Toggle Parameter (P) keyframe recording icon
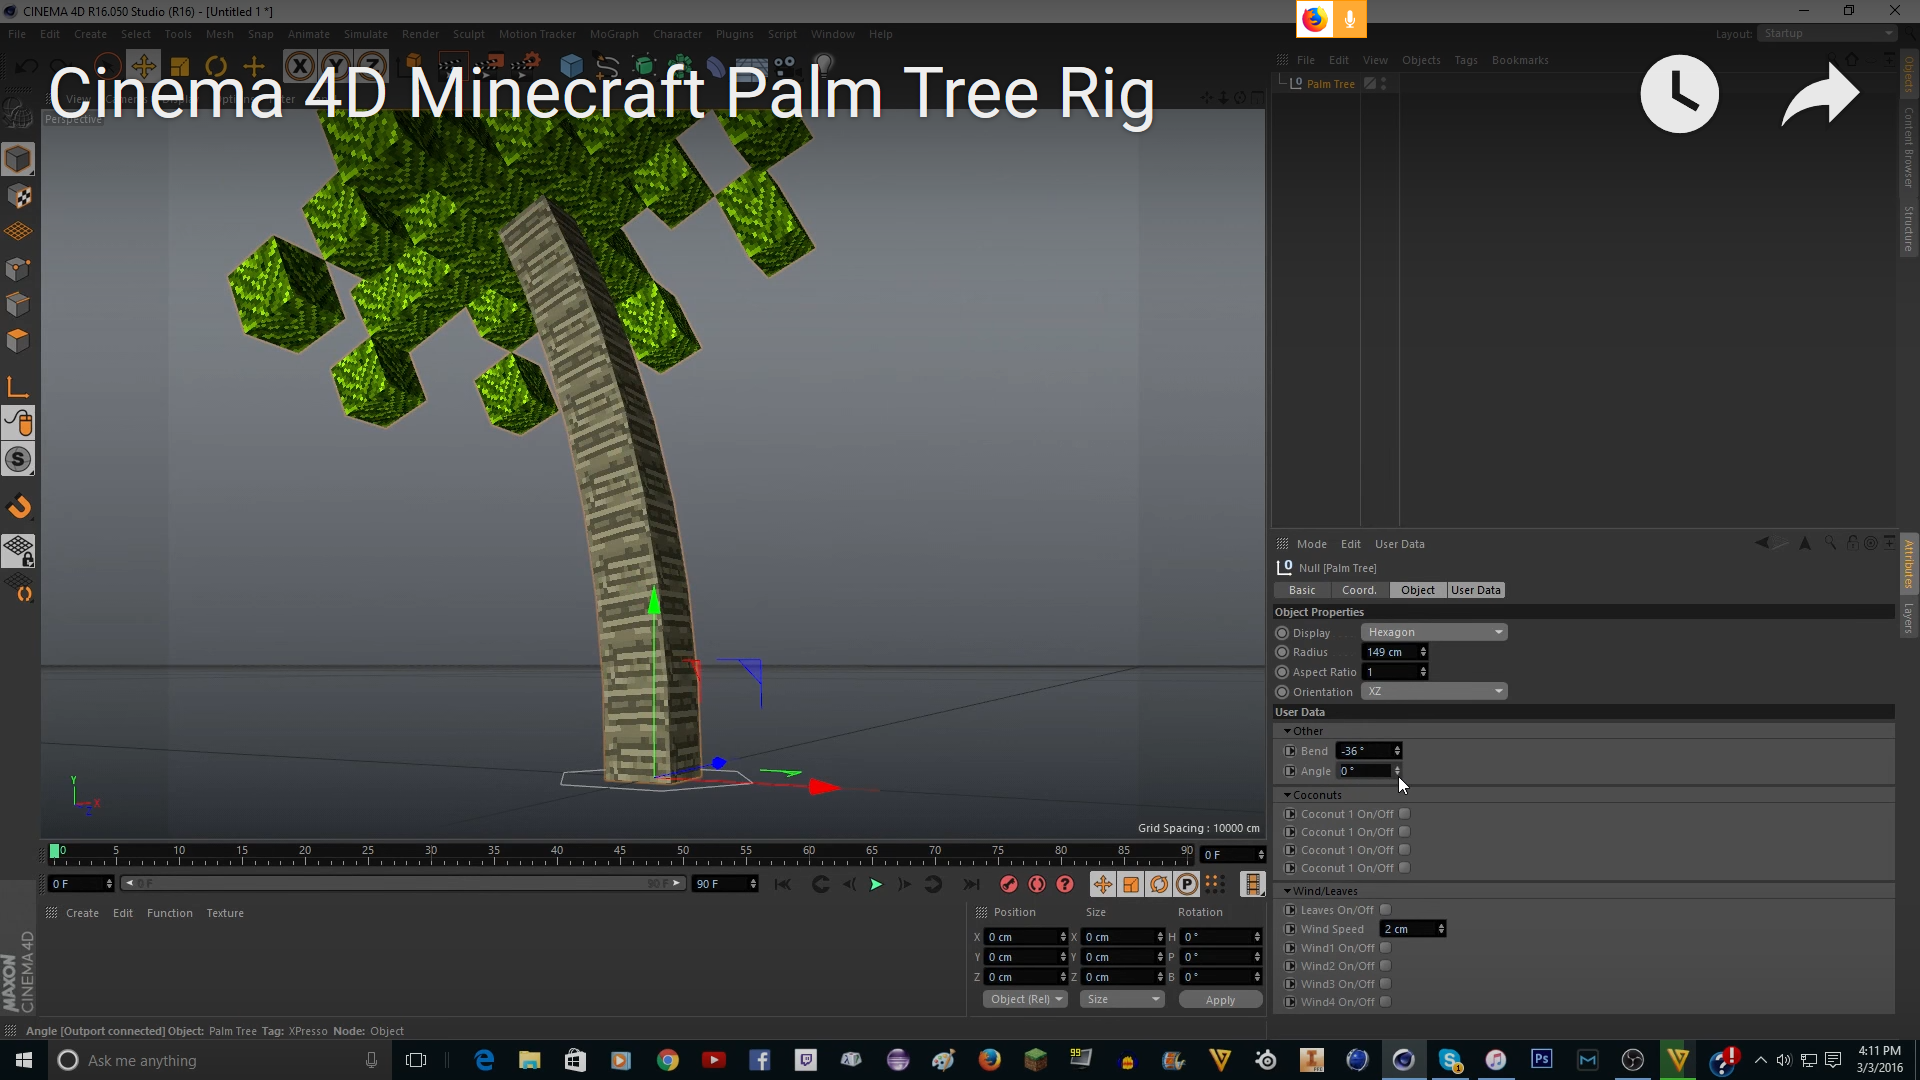Image resolution: width=1920 pixels, height=1080 pixels. [x=1187, y=884]
